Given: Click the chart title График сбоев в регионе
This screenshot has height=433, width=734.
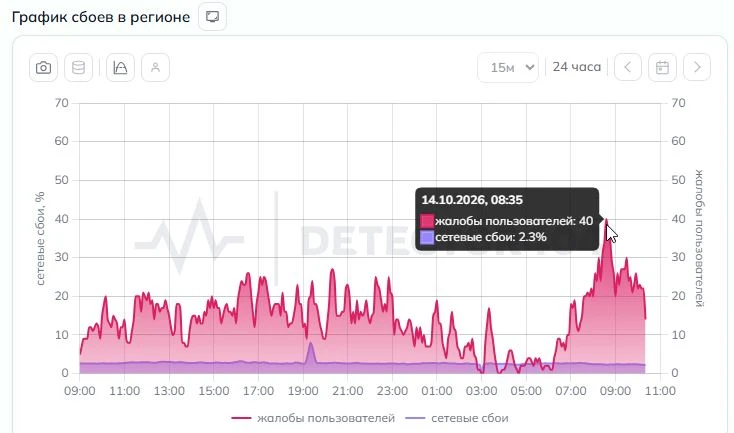Looking at the screenshot, I should [101, 17].
